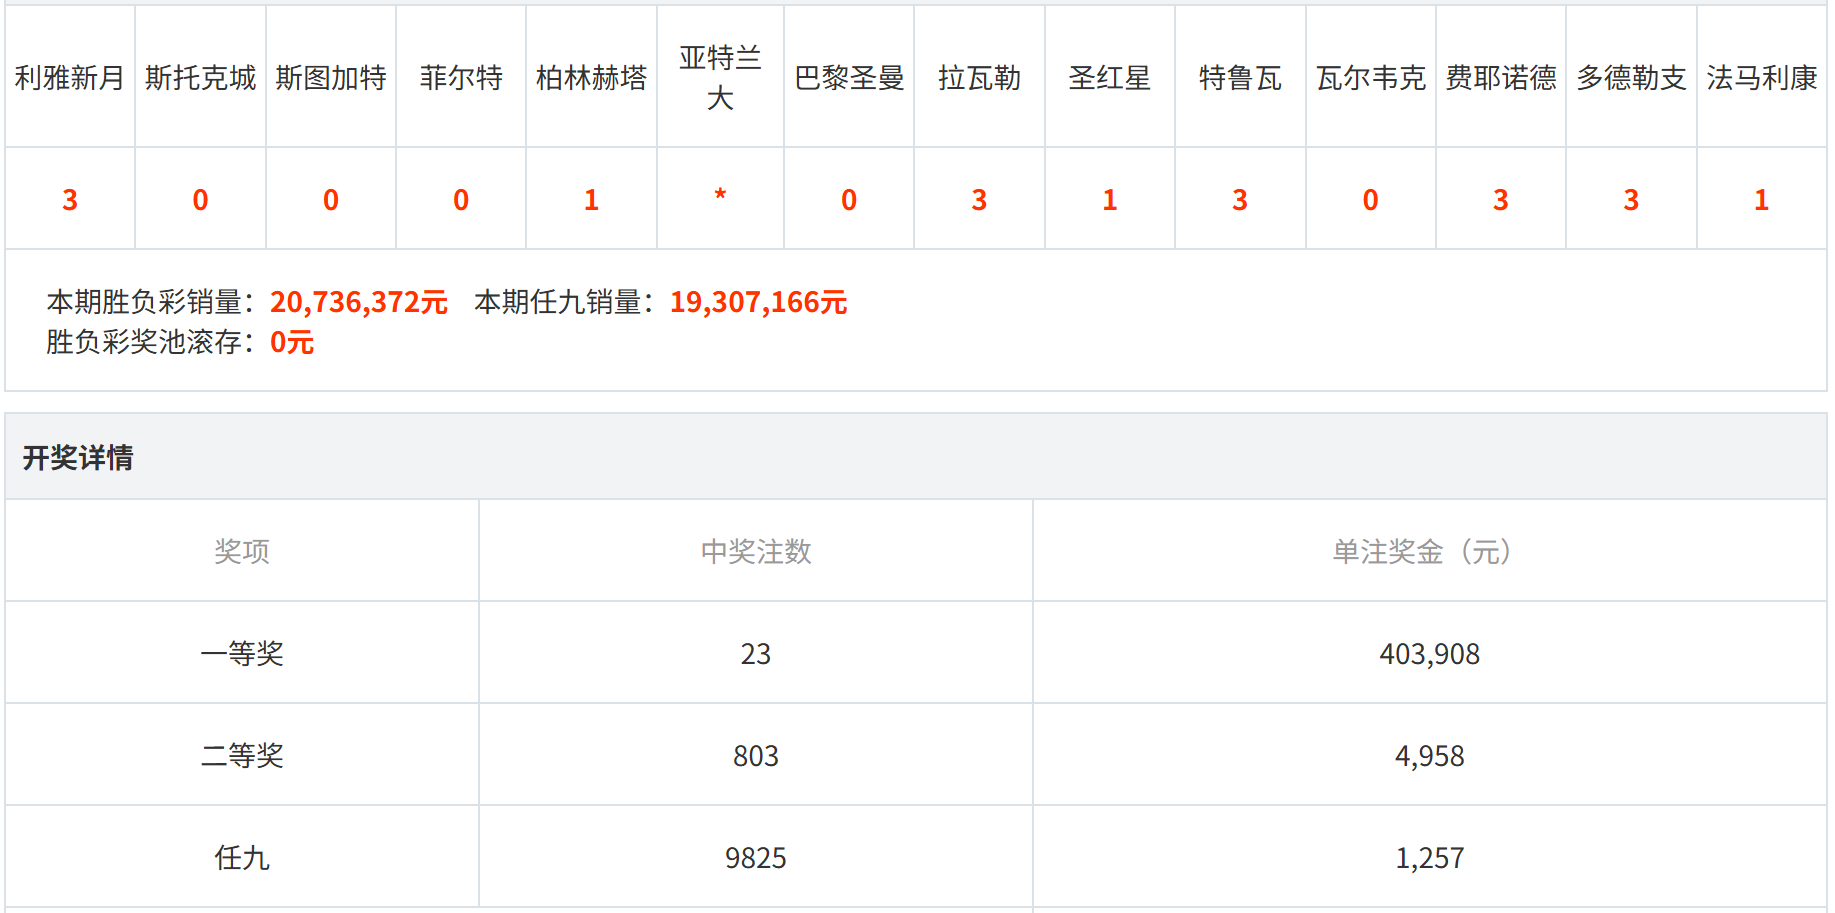Select team name 拉瓦勒
The width and height of the screenshot is (1835, 913).
979,78
